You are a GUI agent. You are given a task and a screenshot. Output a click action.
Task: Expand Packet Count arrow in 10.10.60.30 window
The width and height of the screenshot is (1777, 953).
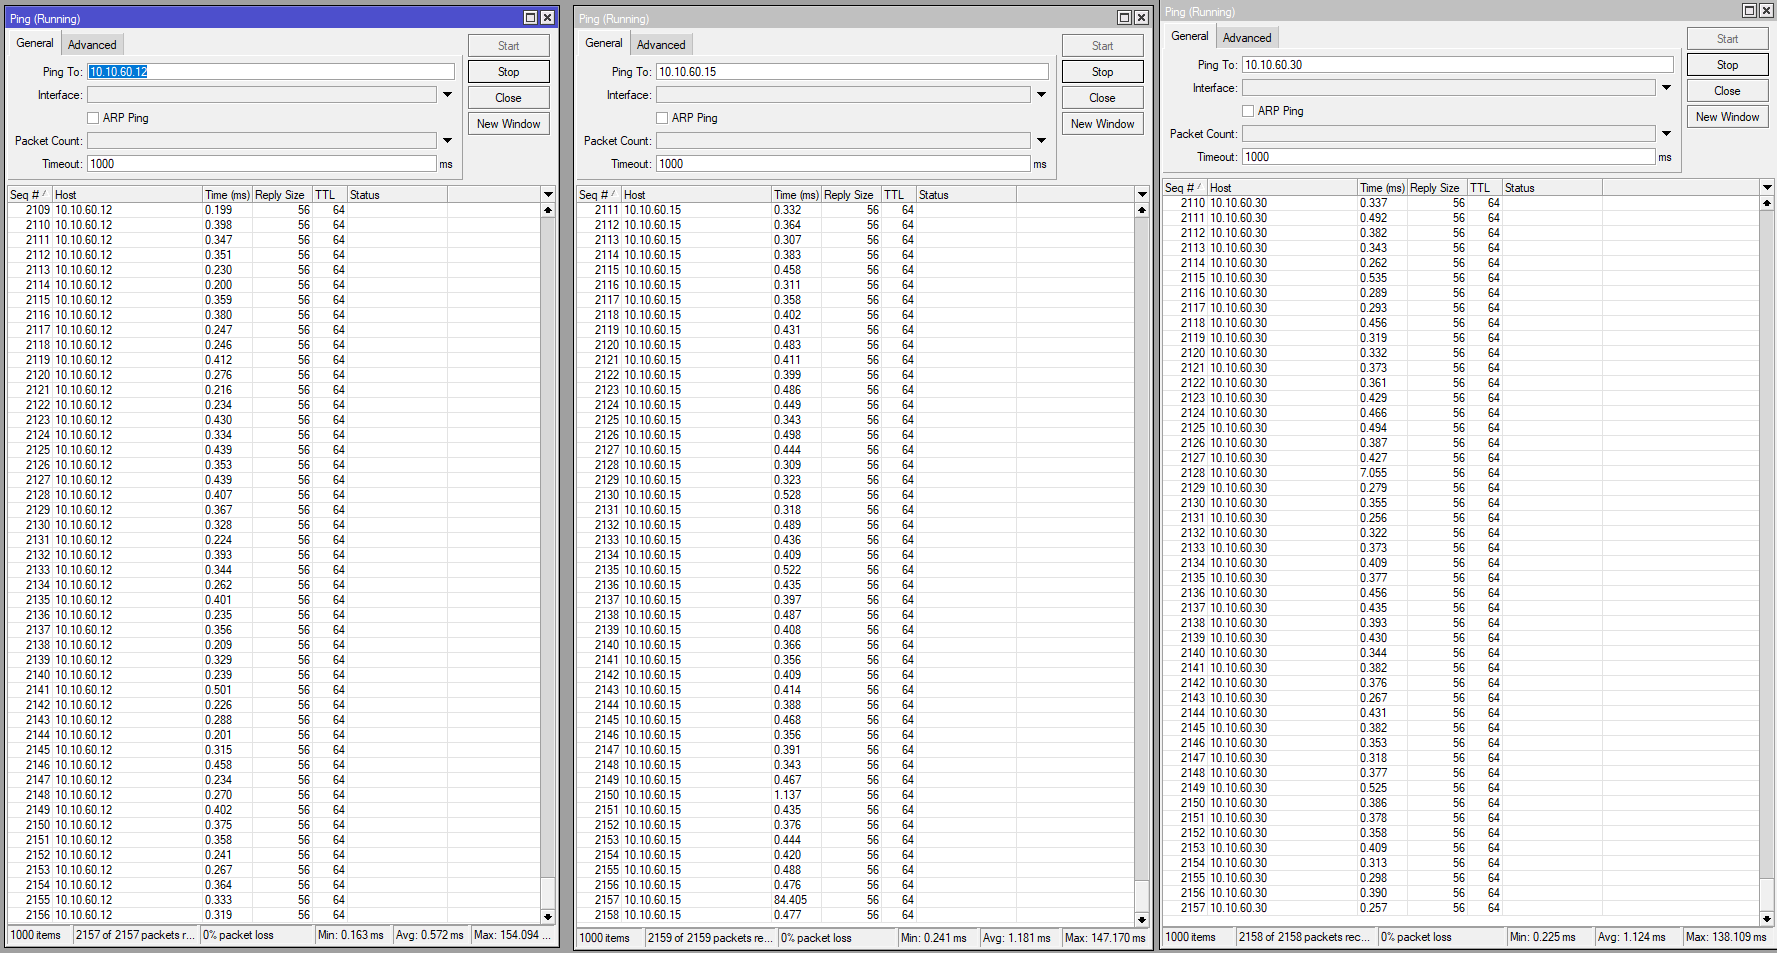pyautogui.click(x=1666, y=134)
